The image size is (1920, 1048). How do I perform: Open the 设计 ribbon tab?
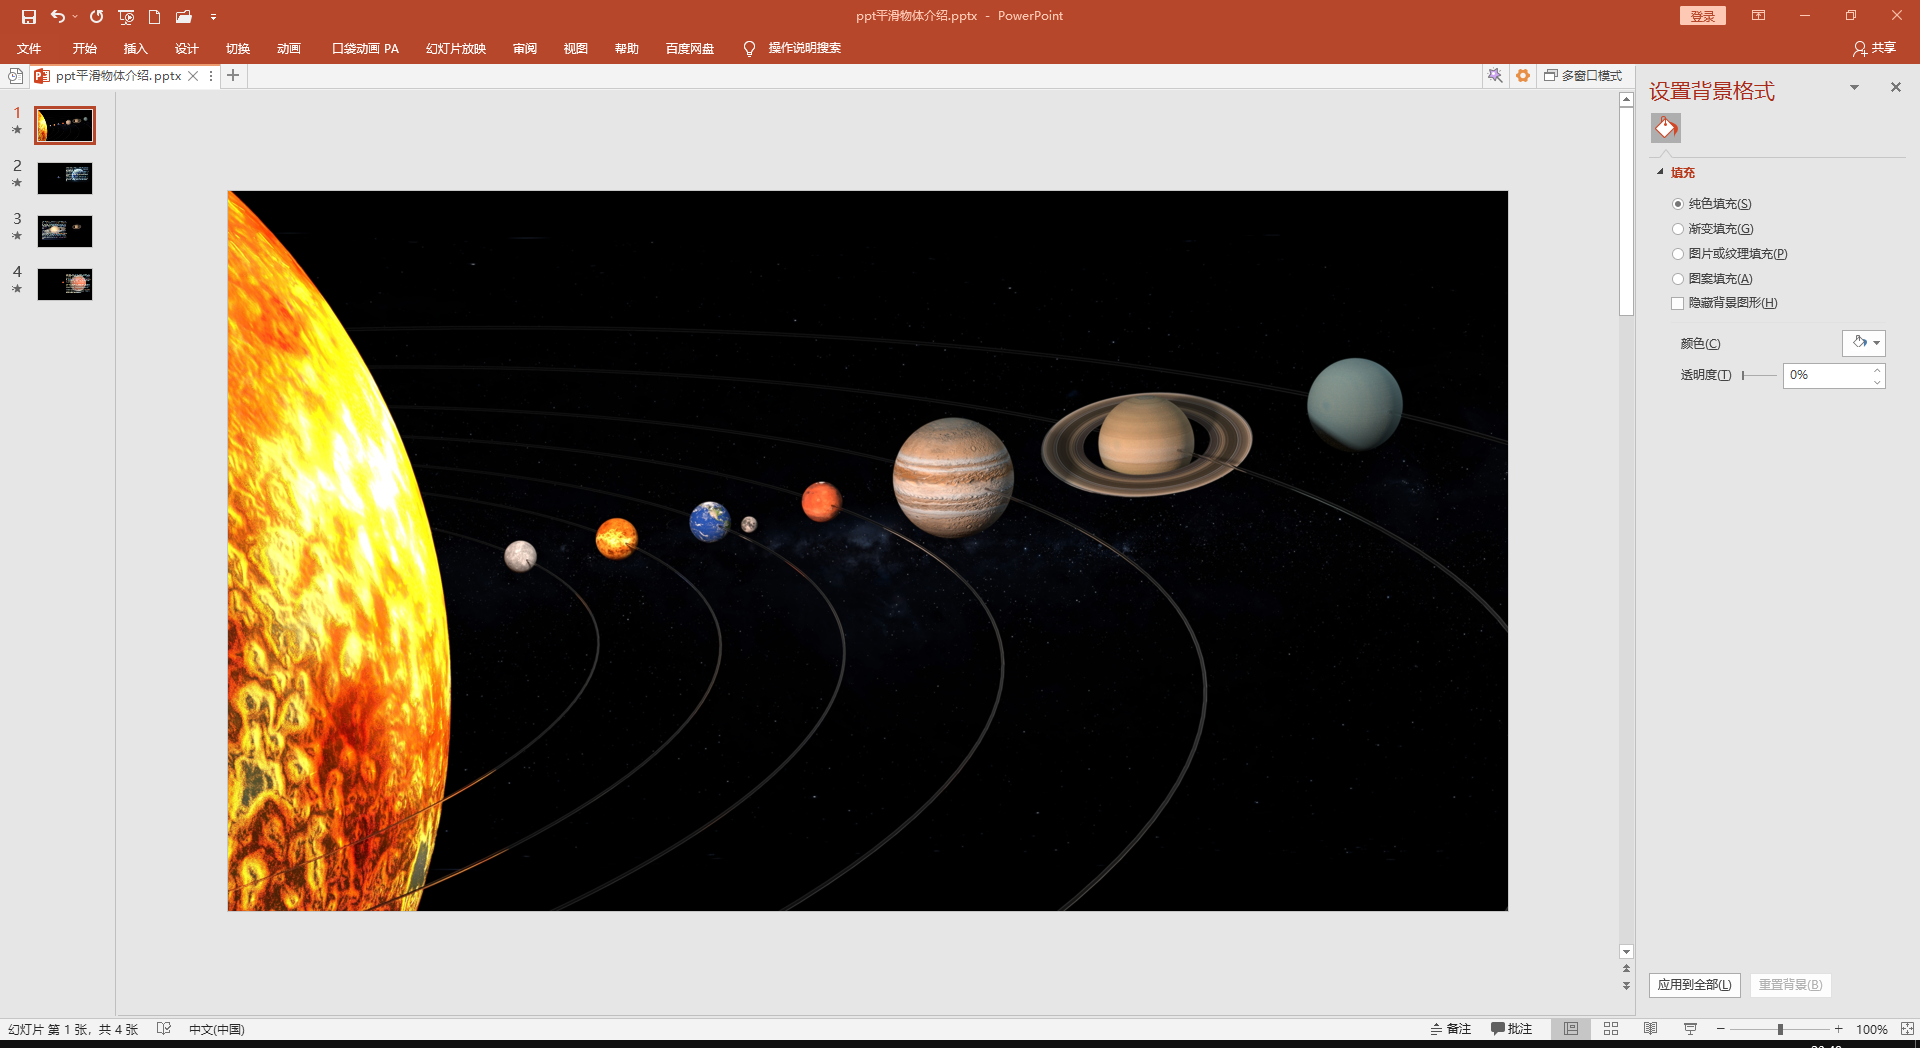(x=186, y=48)
